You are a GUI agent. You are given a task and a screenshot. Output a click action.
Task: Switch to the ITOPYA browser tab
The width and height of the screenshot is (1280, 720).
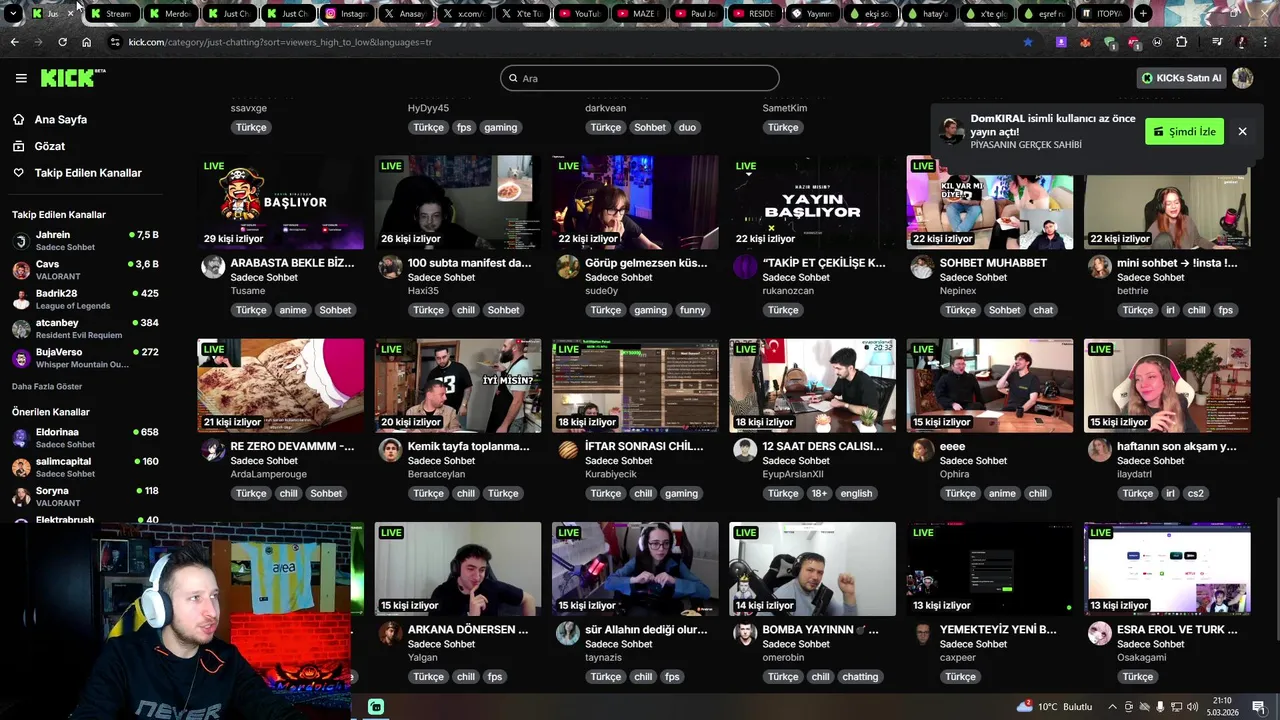(x=1104, y=14)
